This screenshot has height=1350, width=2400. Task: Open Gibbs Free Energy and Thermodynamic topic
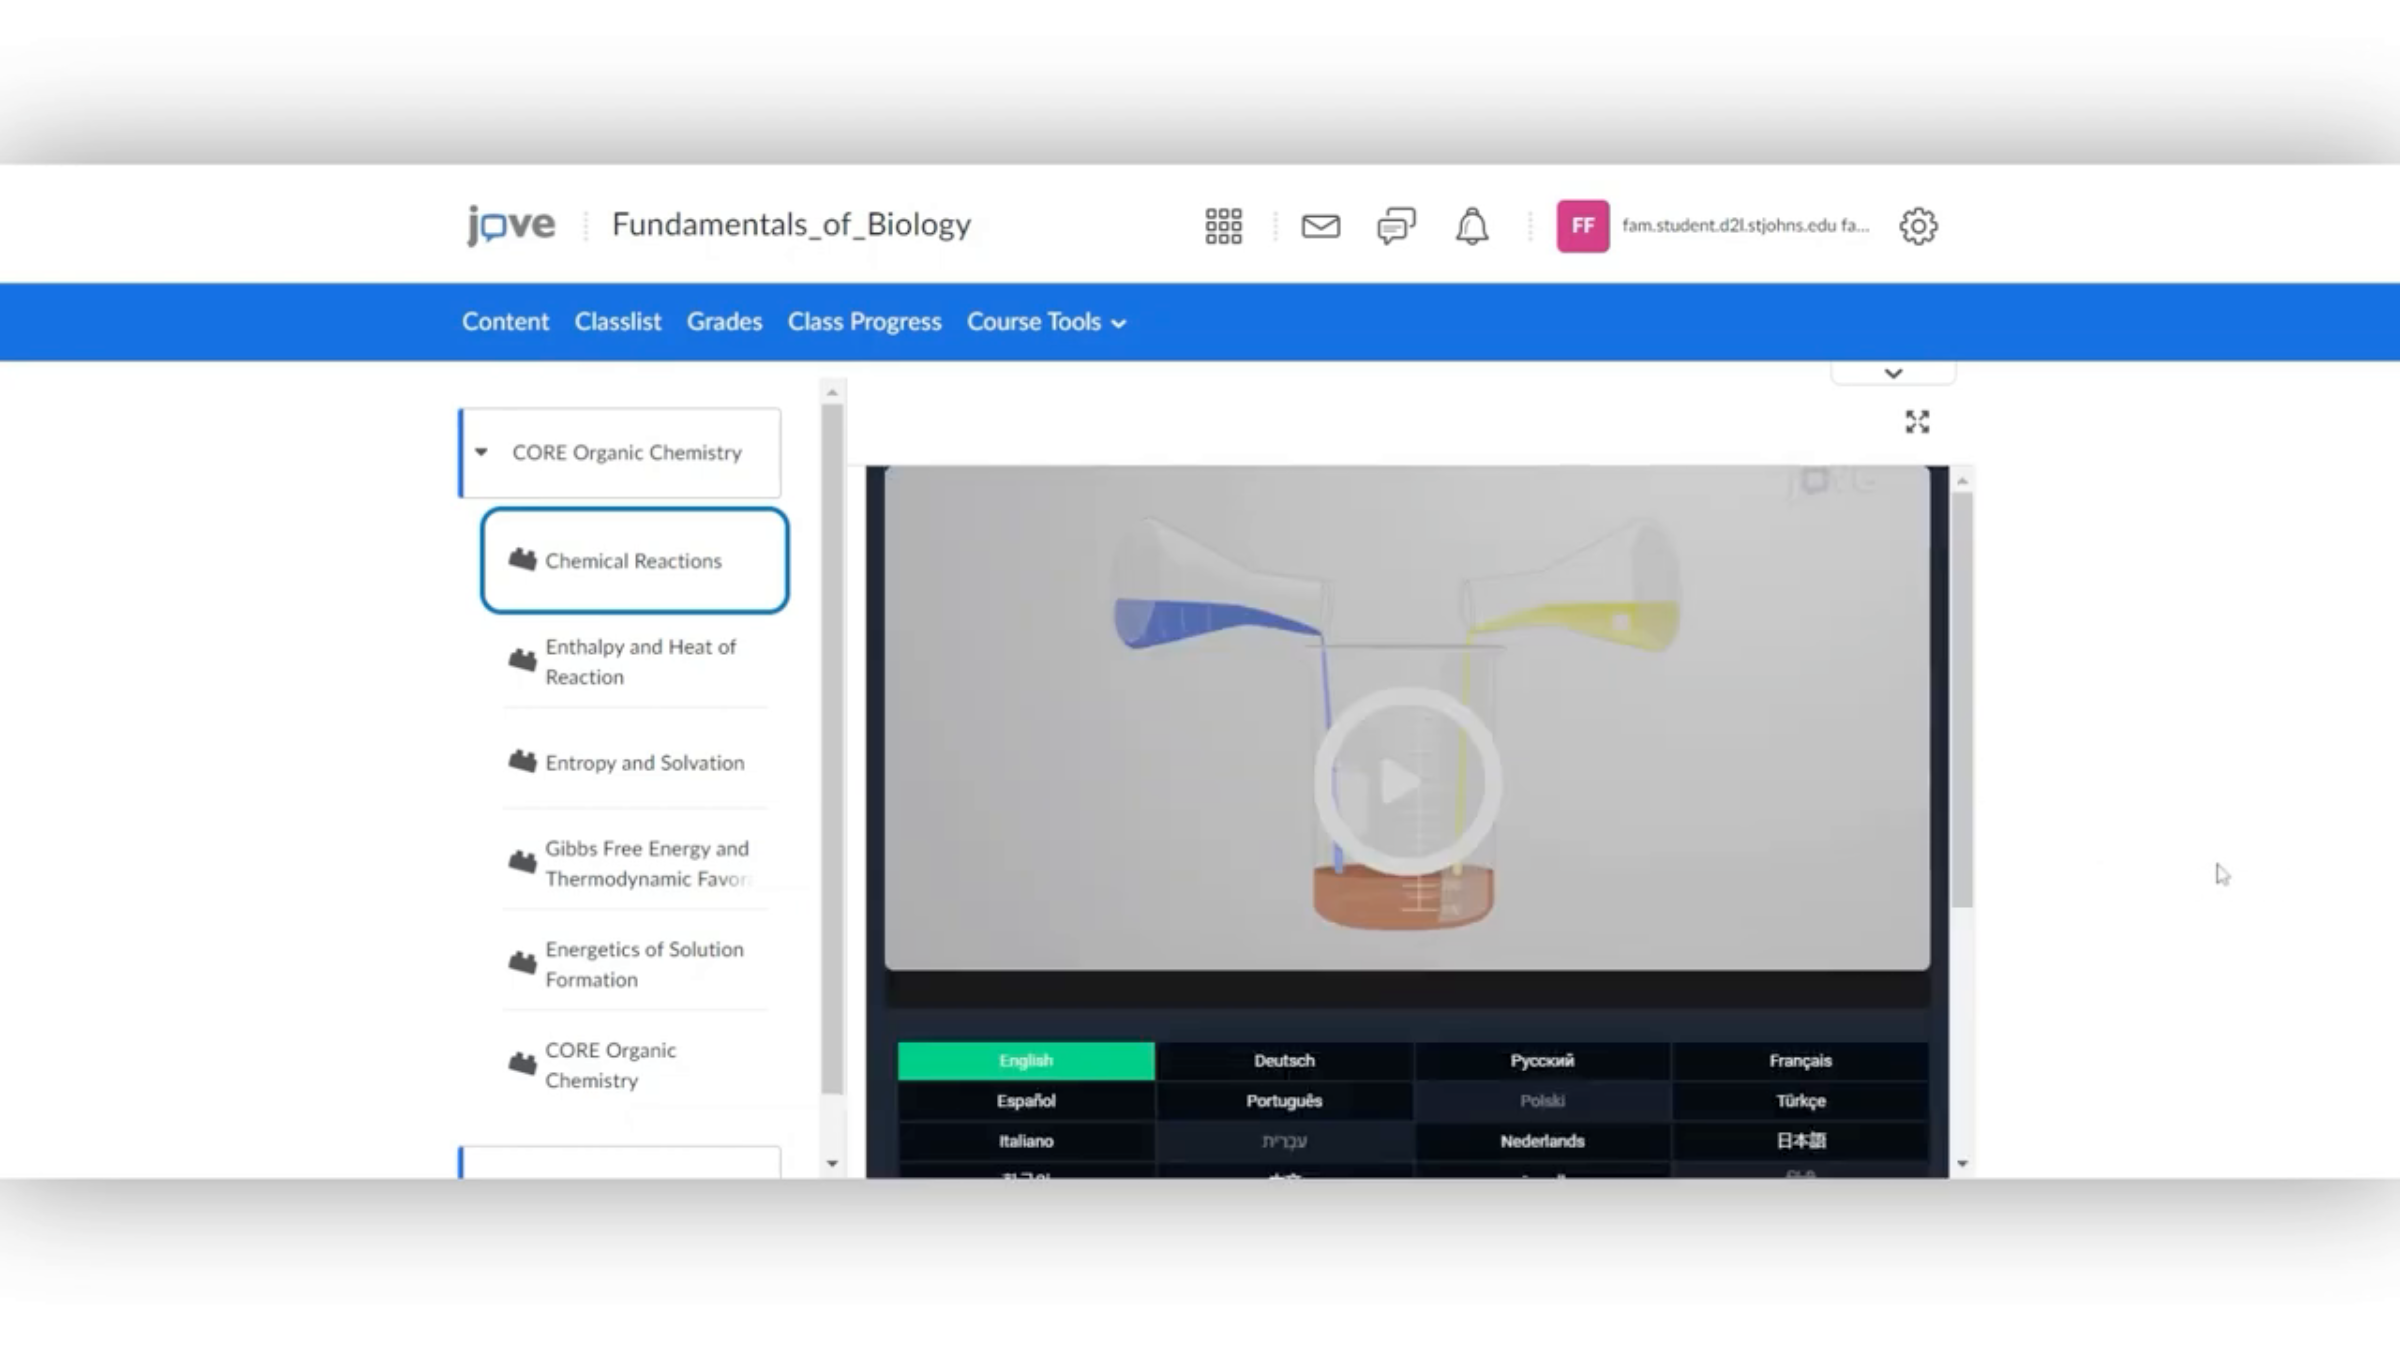pyautogui.click(x=647, y=863)
